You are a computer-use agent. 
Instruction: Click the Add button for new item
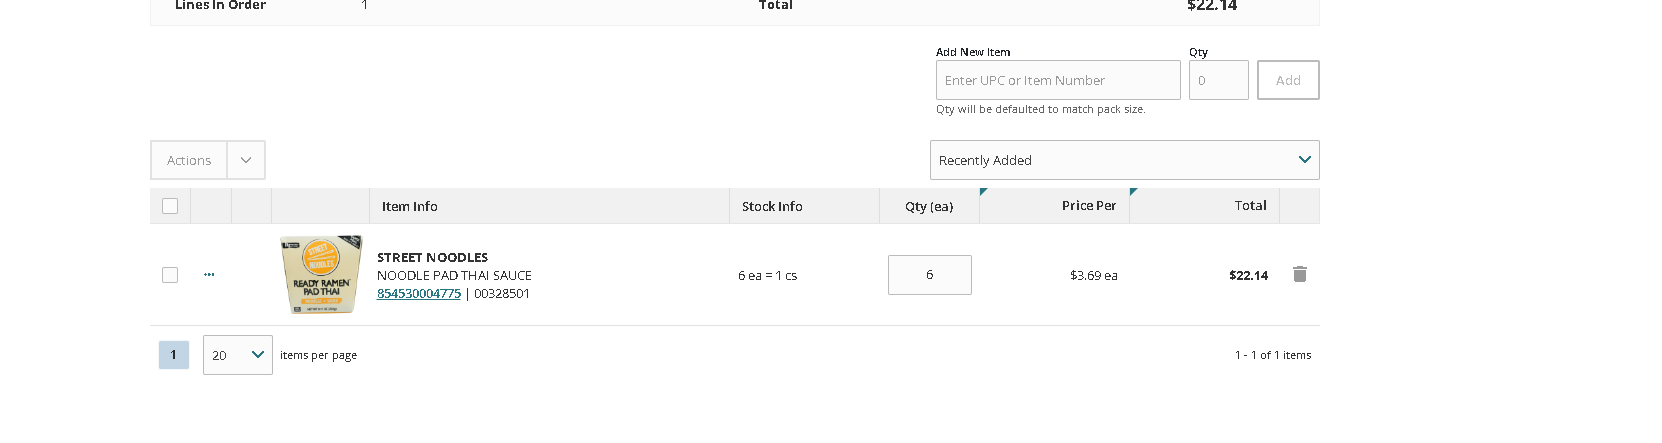(1288, 80)
